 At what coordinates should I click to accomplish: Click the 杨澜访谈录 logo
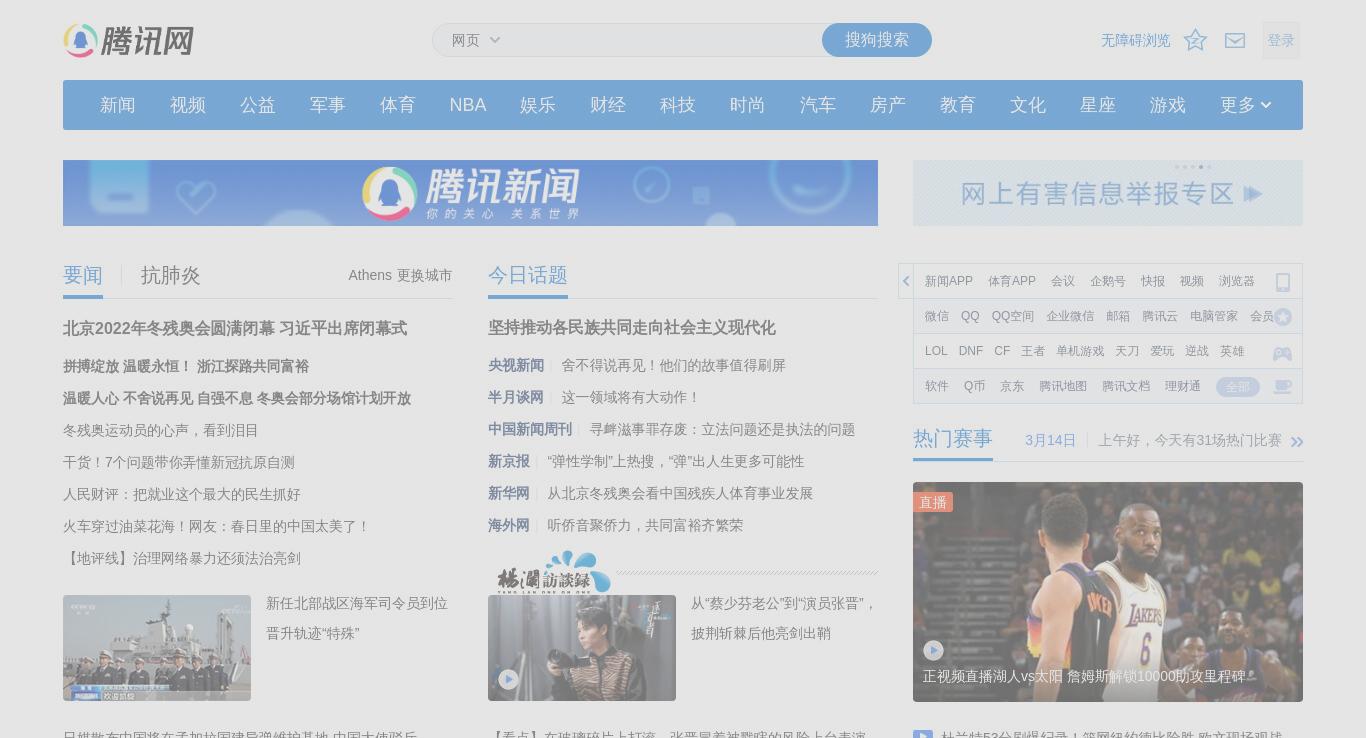553,573
